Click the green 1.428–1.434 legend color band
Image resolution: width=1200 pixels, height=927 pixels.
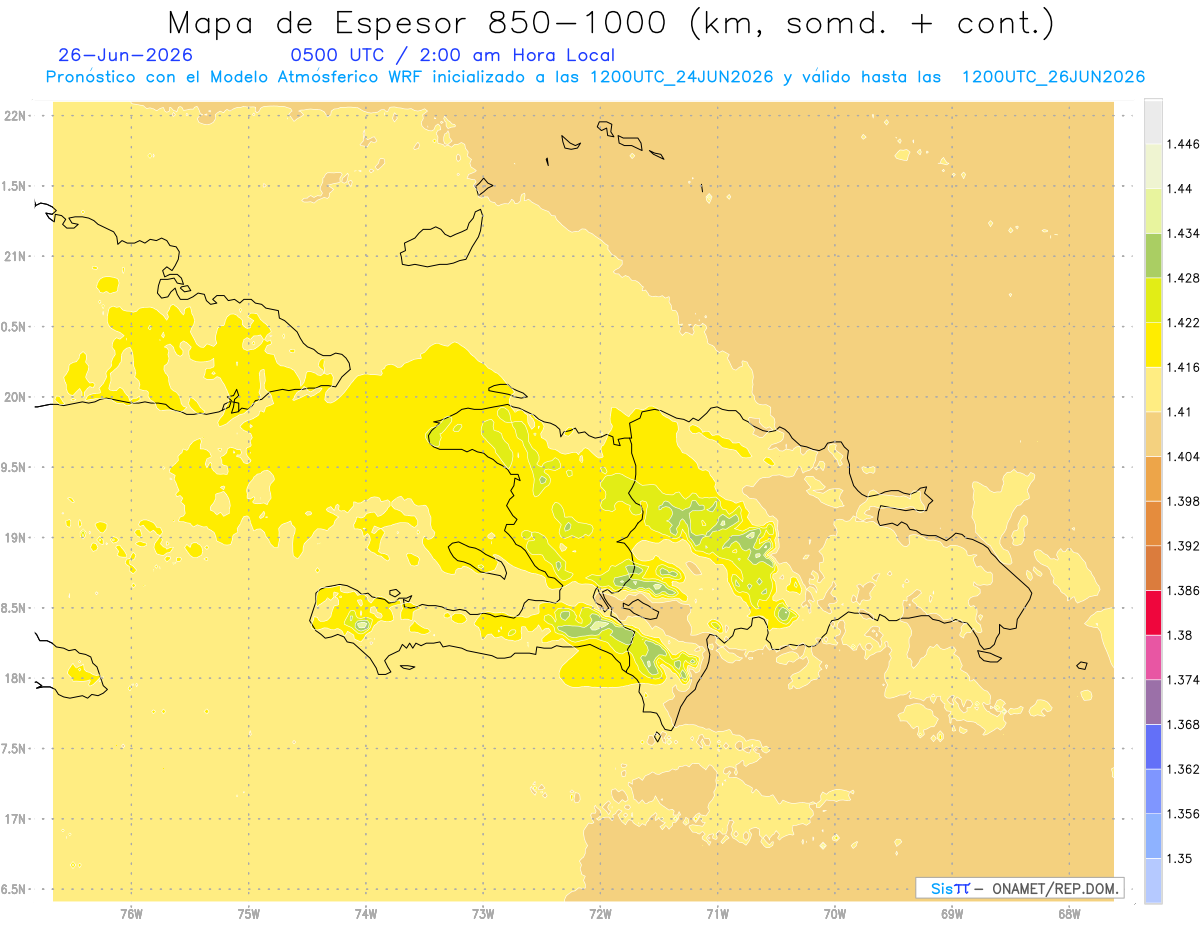coord(1153,255)
